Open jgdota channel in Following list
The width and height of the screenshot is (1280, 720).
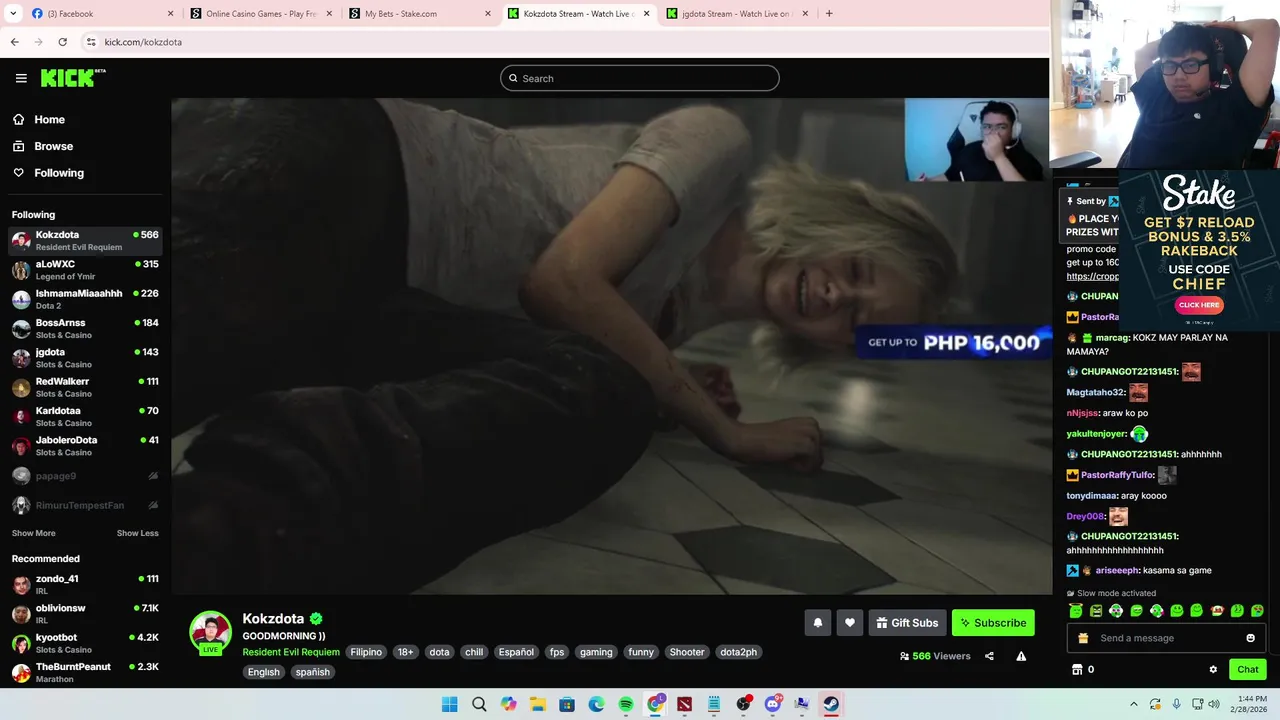[85, 358]
